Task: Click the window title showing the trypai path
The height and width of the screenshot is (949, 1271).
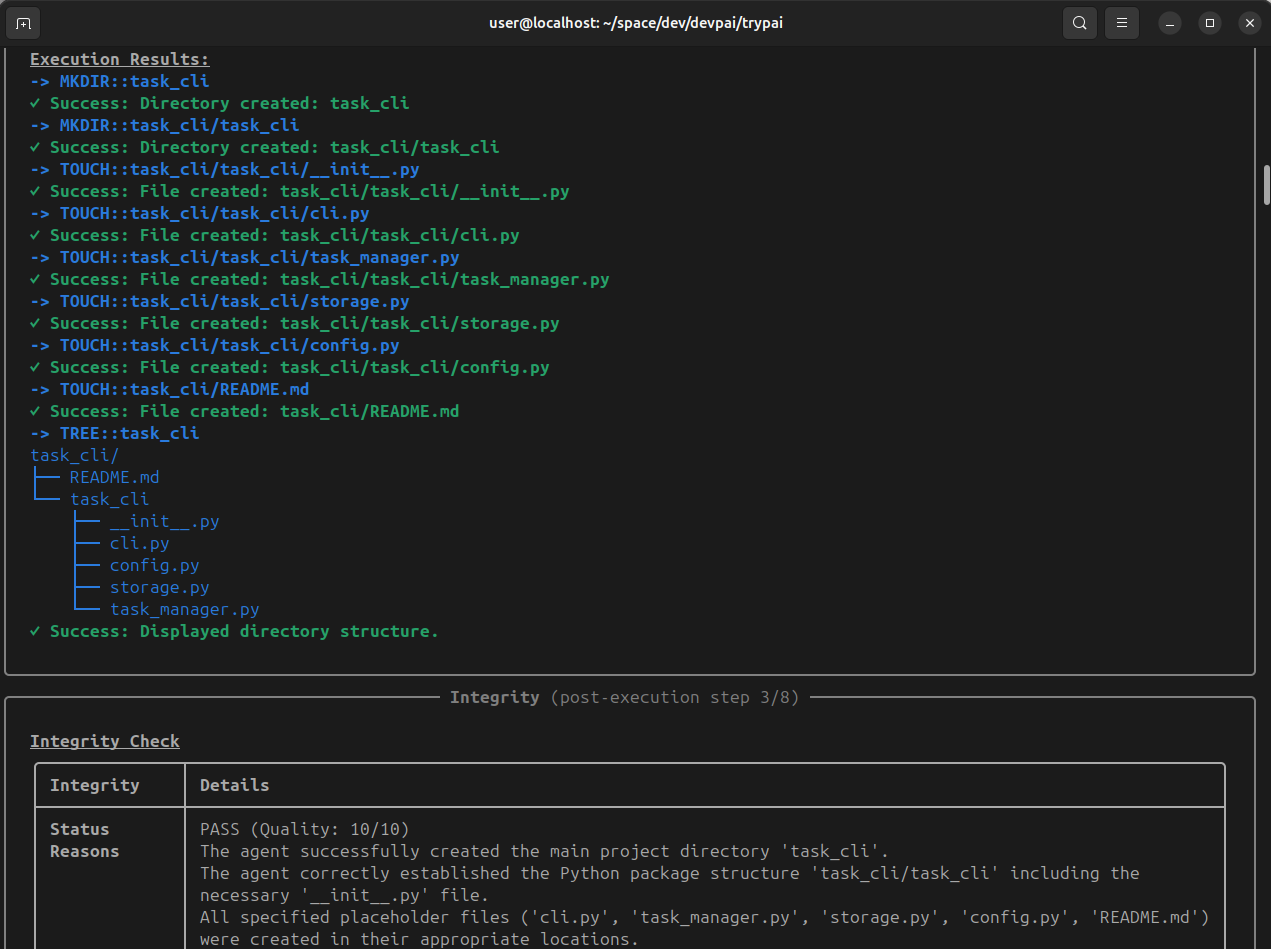Action: pos(635,23)
